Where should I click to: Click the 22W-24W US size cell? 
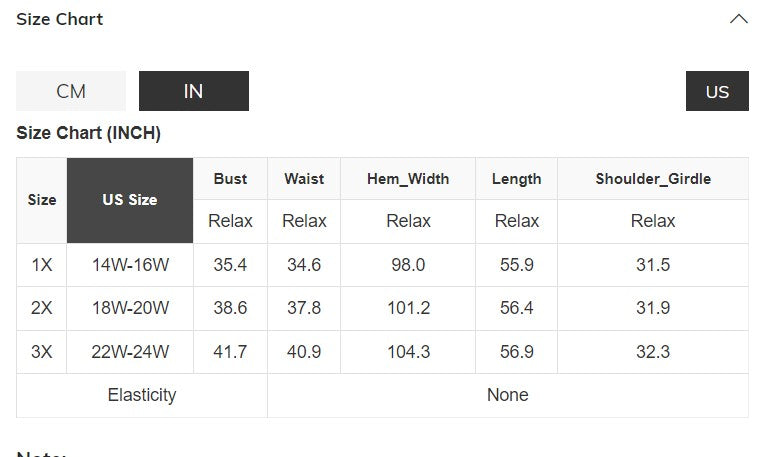tap(130, 352)
